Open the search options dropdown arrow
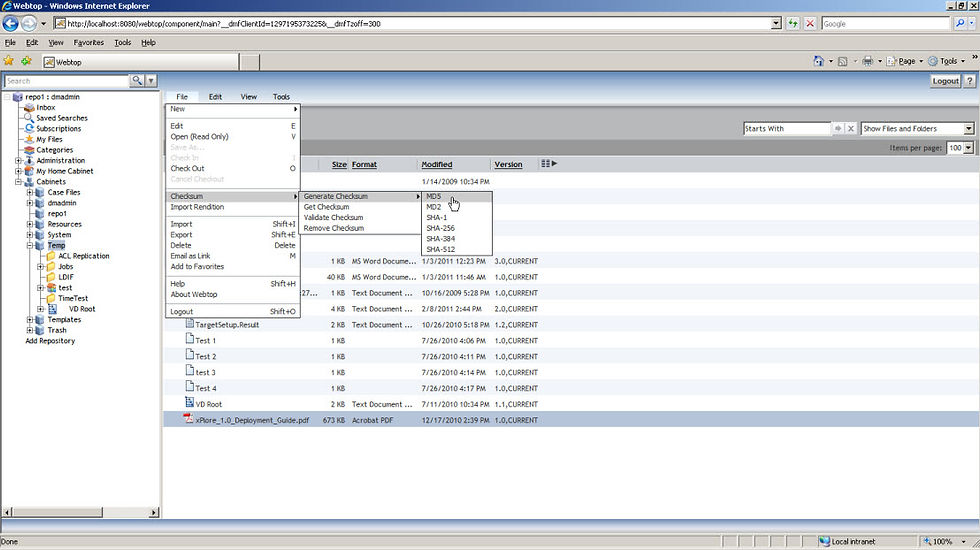The image size is (980, 550). pos(151,81)
